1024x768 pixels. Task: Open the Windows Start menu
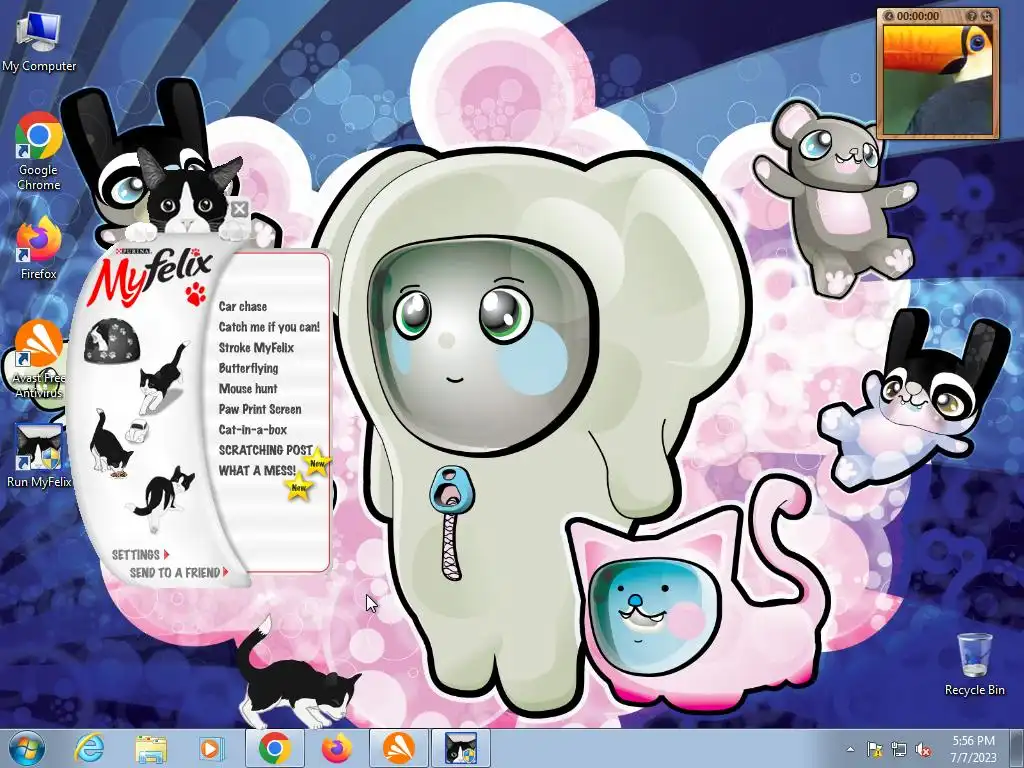tap(27, 748)
